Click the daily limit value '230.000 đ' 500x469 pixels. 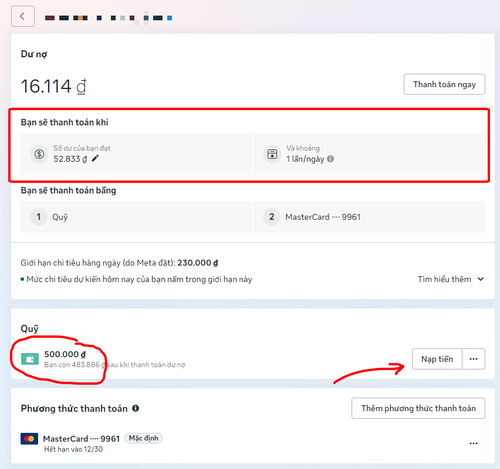click(x=198, y=263)
